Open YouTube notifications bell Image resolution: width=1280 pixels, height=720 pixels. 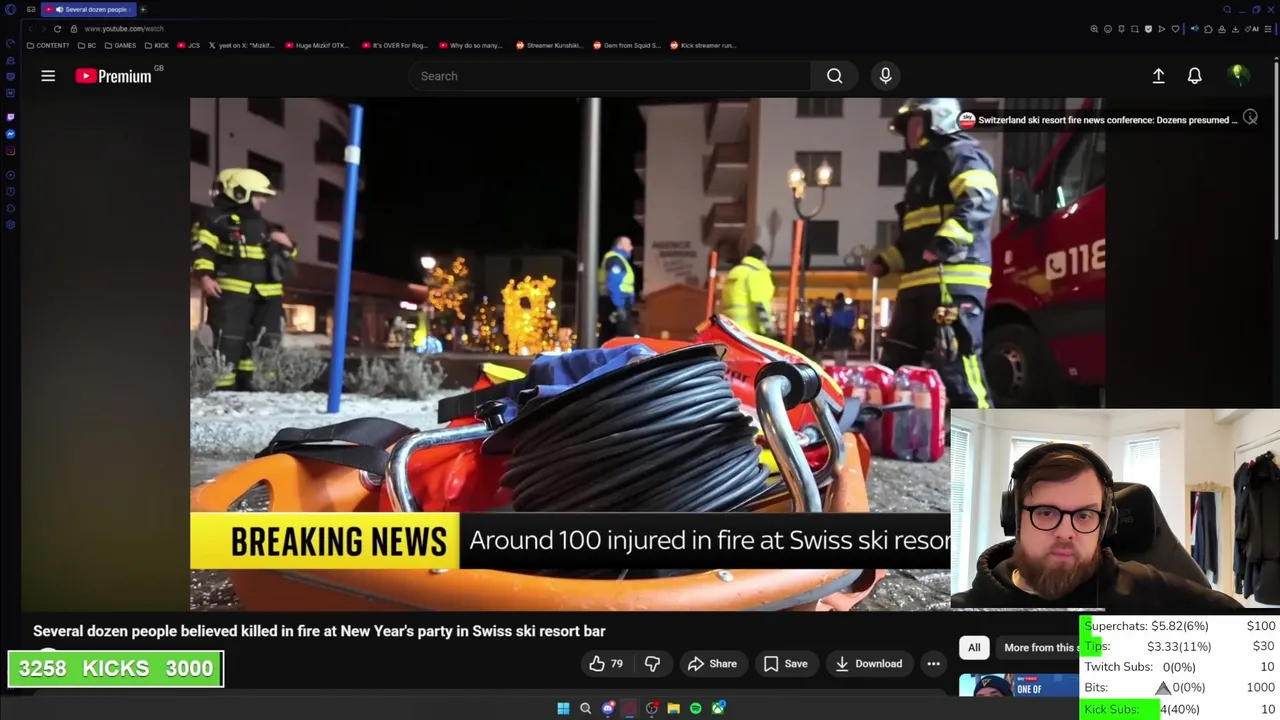pyautogui.click(x=1194, y=76)
